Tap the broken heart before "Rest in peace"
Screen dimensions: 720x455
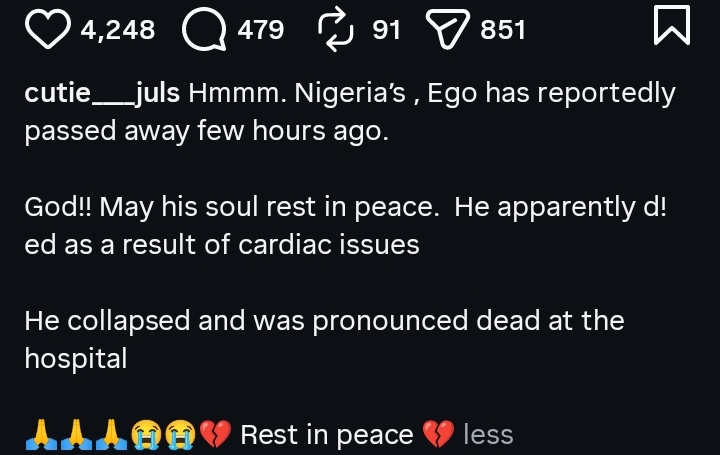tap(211, 435)
